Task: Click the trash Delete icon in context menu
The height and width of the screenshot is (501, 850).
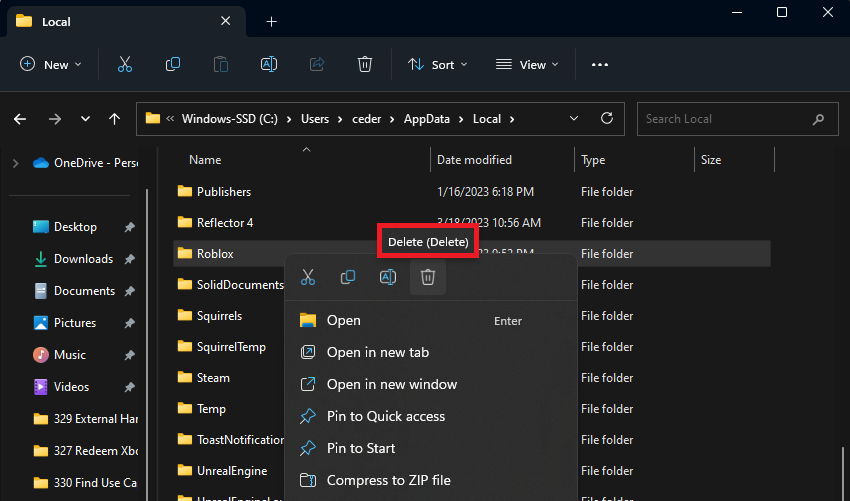Action: point(428,277)
